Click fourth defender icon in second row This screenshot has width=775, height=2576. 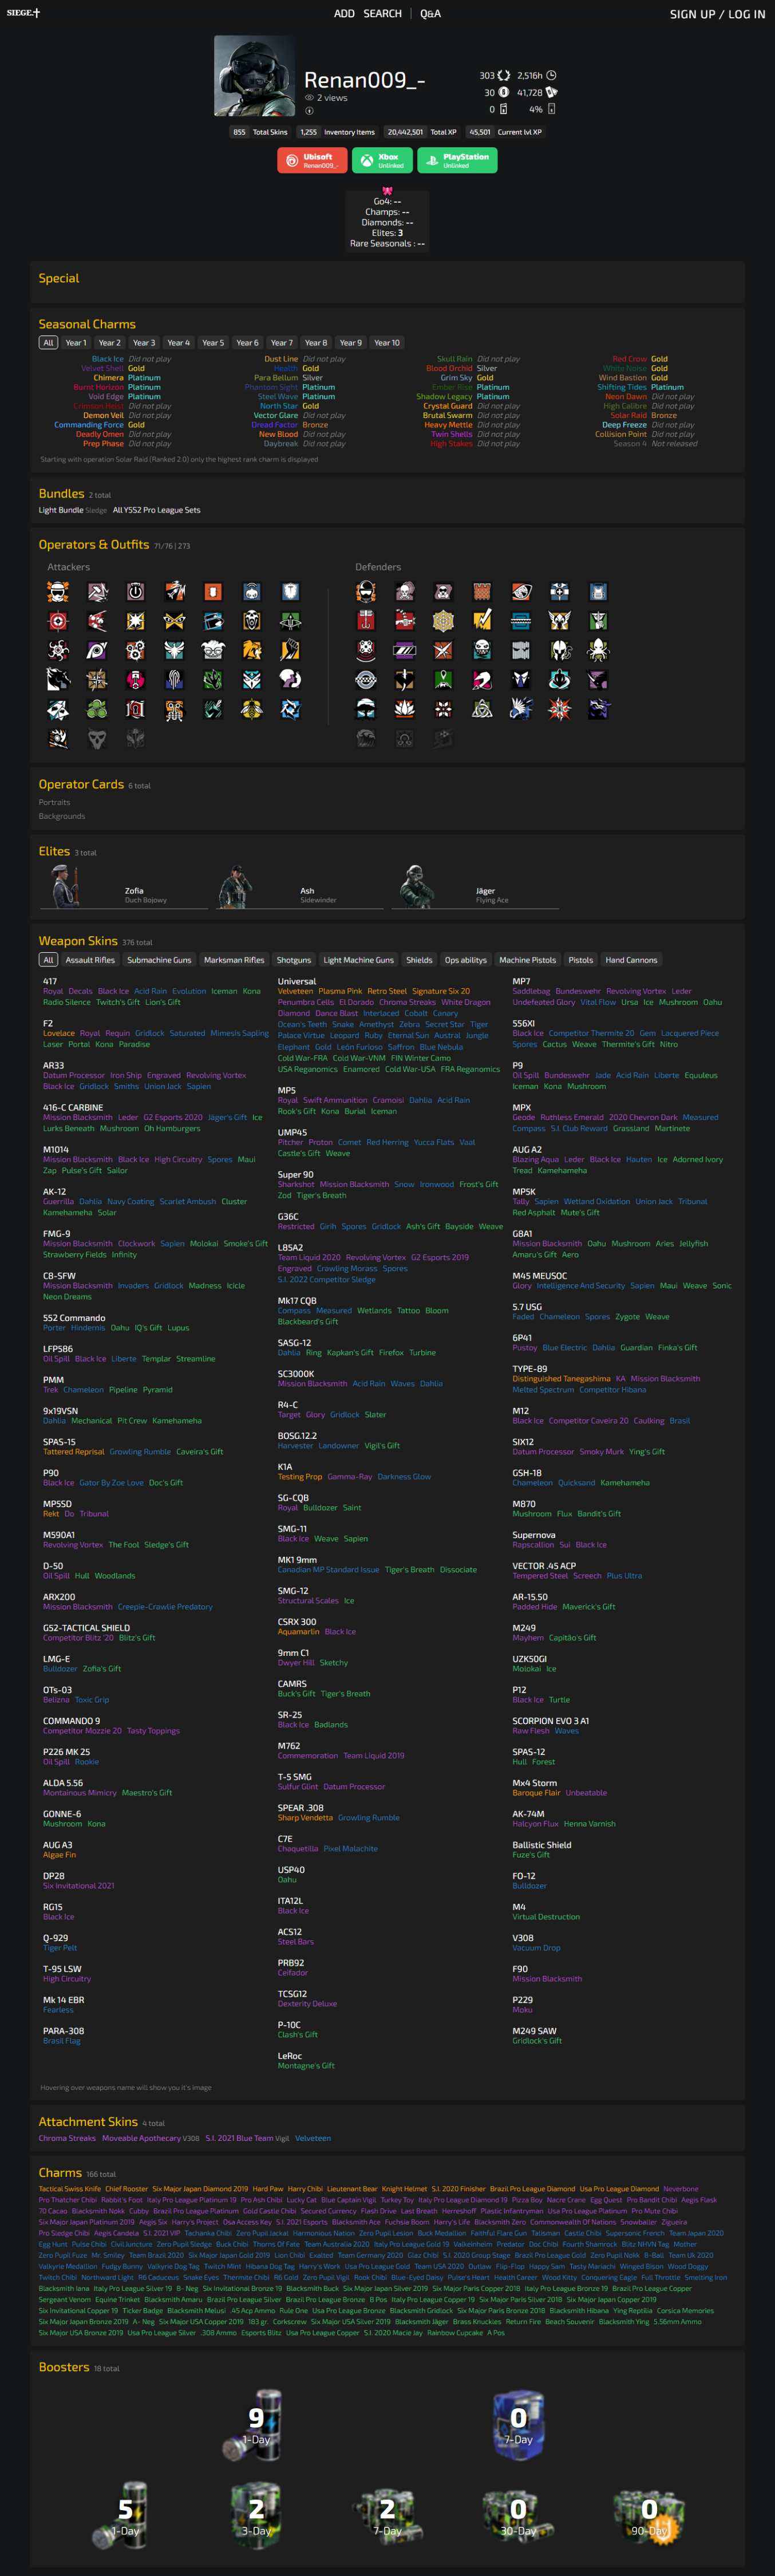482,621
